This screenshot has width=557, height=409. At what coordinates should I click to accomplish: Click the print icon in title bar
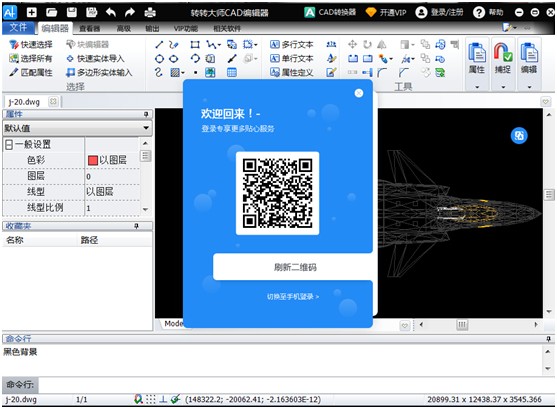[x=150, y=13]
